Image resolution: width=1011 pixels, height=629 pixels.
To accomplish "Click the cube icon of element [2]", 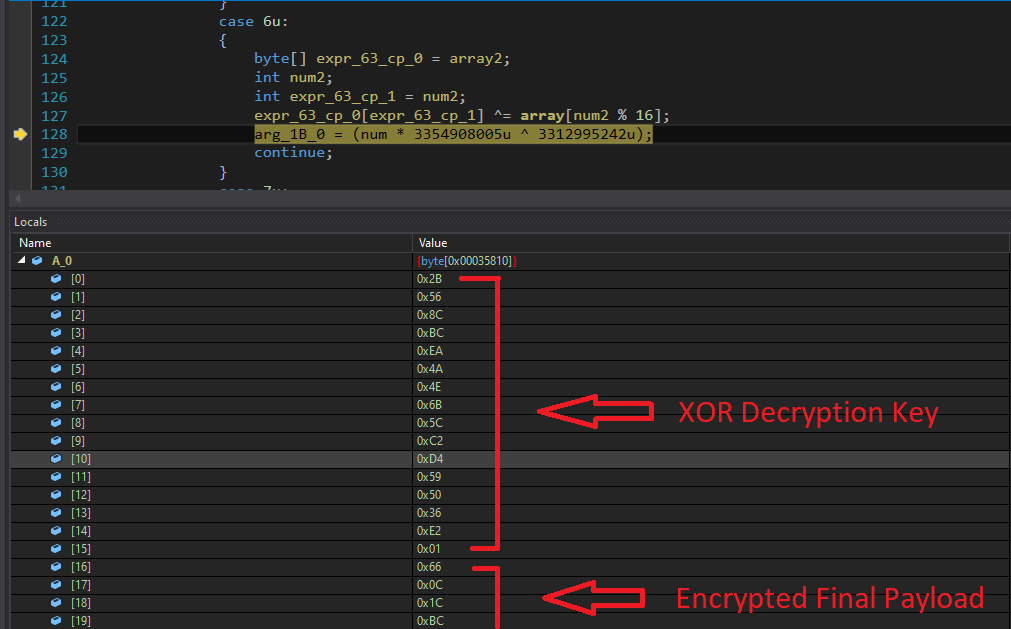I will coord(56,314).
